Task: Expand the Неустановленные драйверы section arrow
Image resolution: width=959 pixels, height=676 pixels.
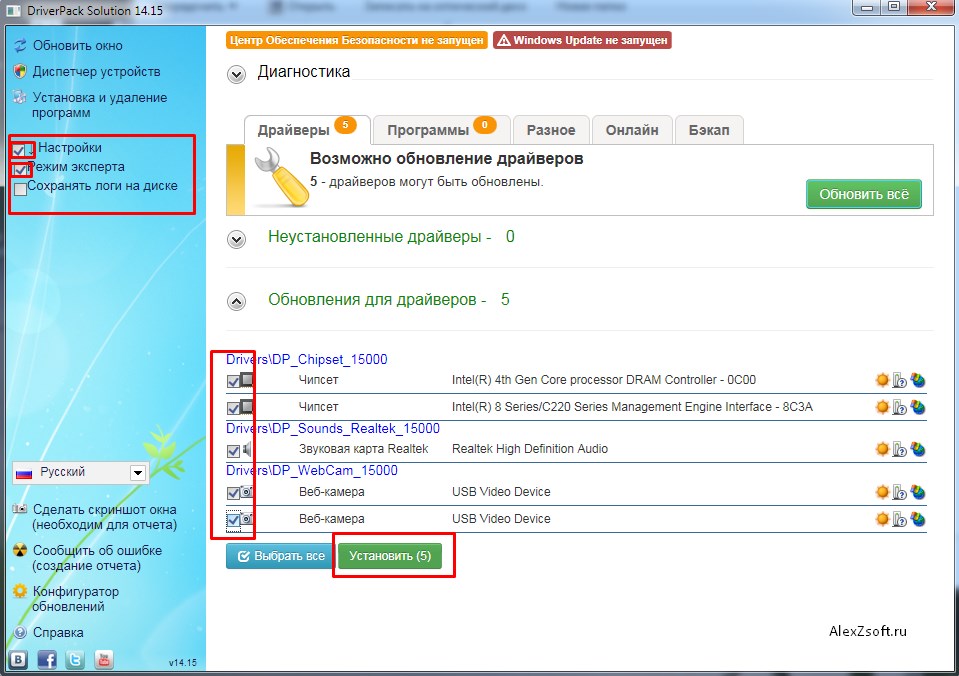Action: click(x=236, y=239)
